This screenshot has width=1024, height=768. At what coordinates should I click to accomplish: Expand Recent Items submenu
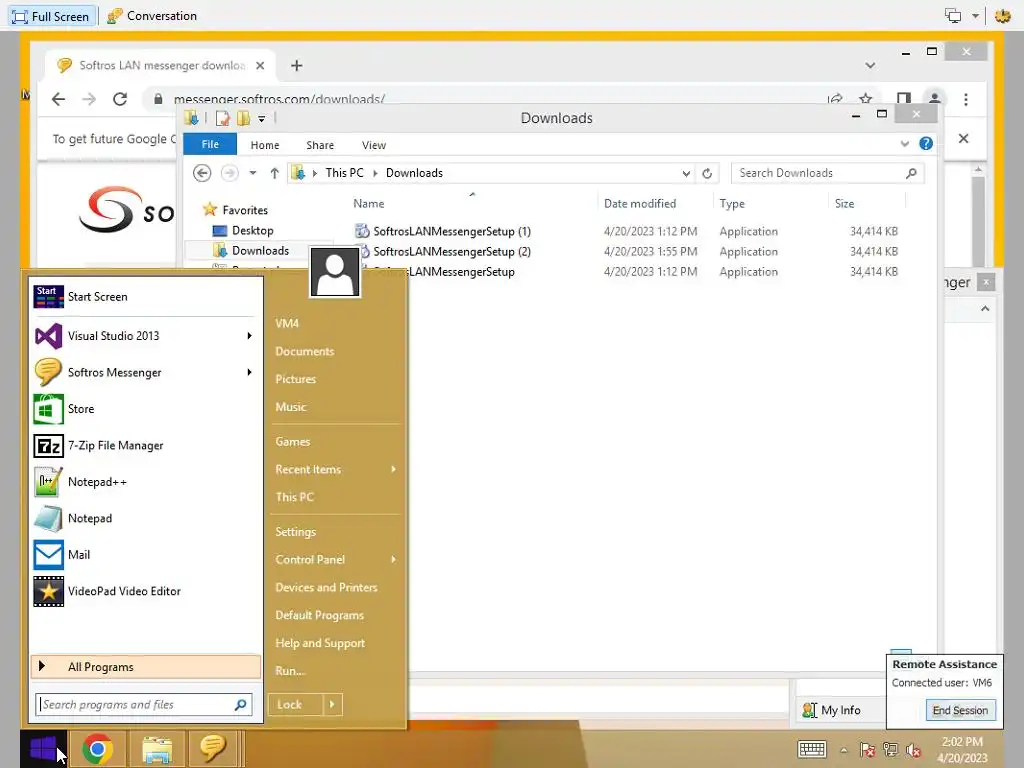(x=394, y=470)
